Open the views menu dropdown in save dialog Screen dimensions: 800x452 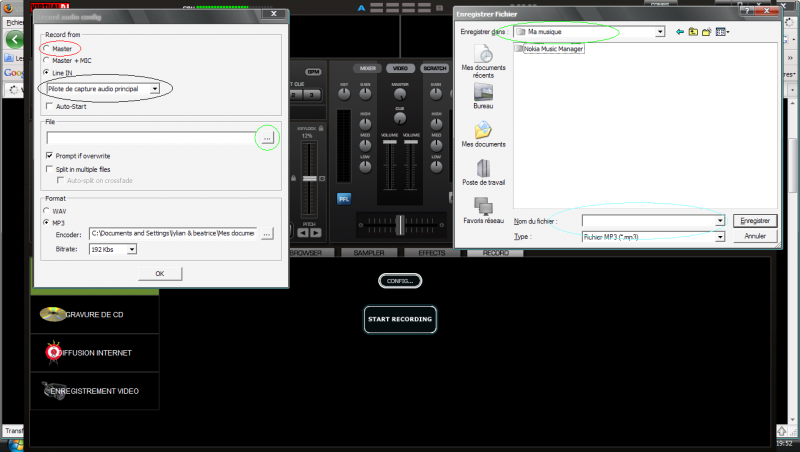pos(722,32)
